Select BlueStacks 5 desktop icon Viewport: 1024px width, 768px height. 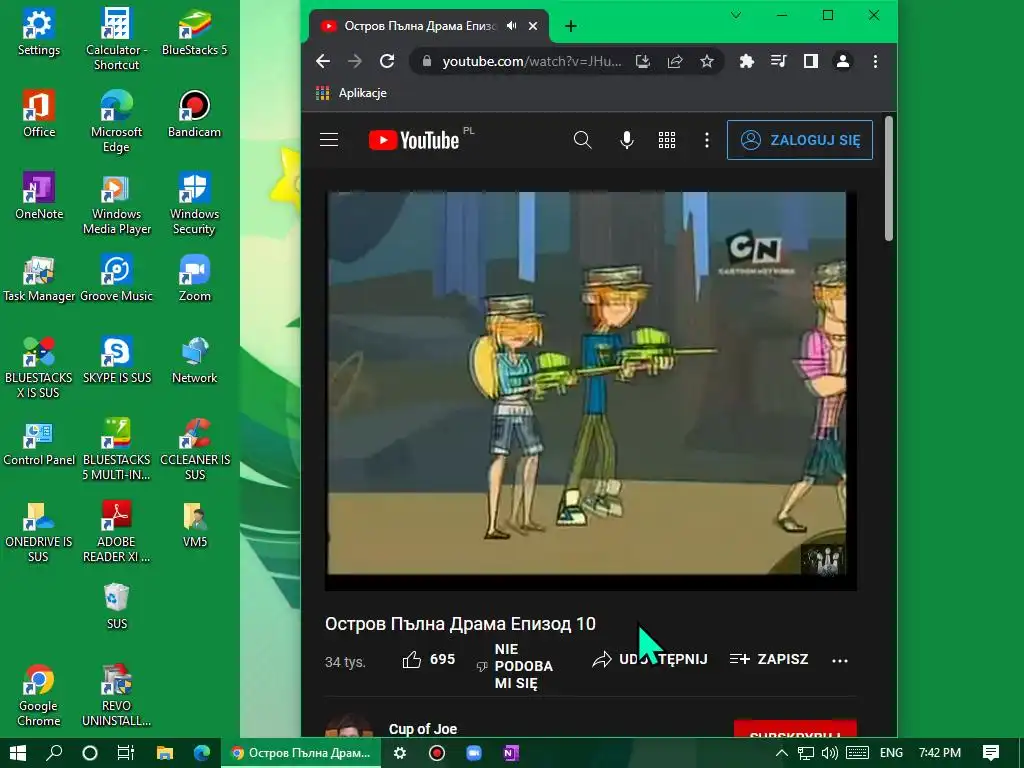tap(194, 32)
